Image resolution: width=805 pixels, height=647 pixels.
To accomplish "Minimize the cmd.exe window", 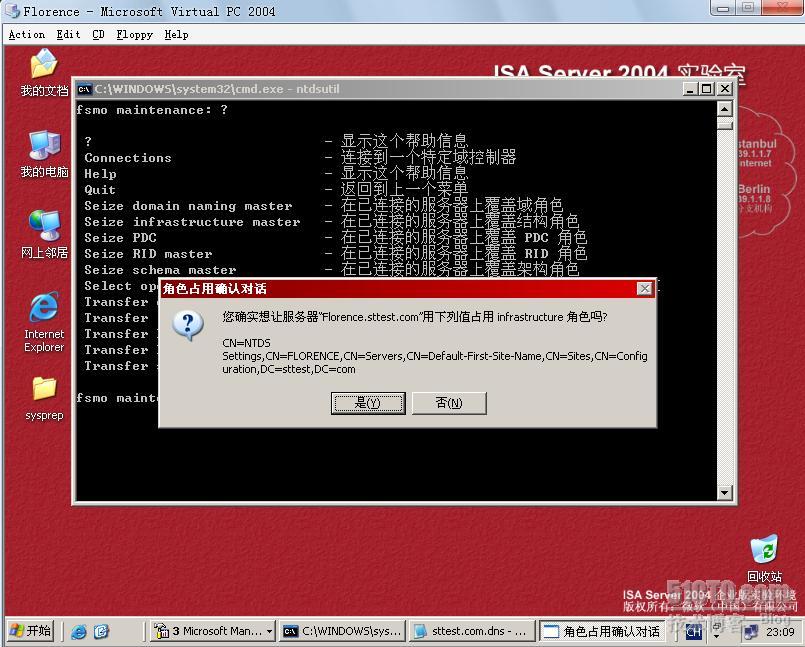I will (690, 89).
